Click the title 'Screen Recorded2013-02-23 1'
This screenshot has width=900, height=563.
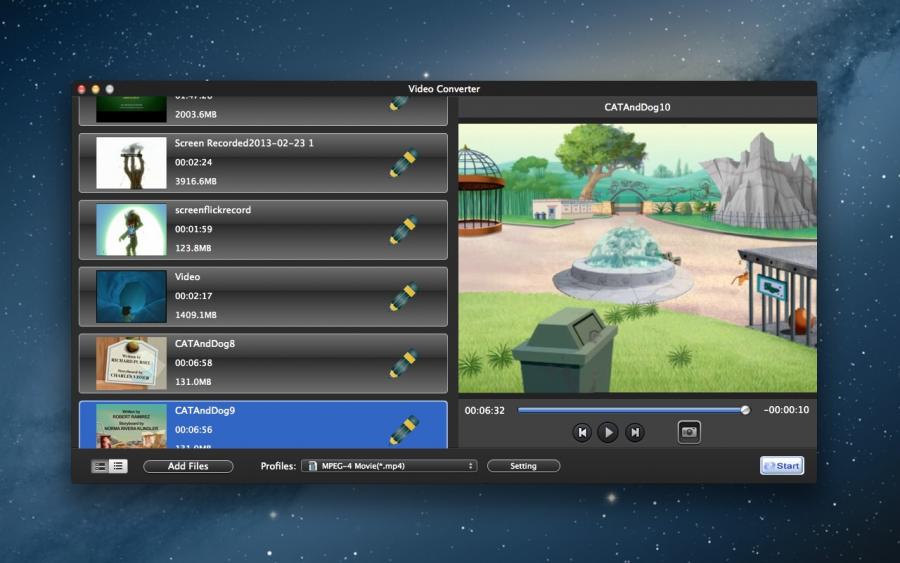coord(244,143)
